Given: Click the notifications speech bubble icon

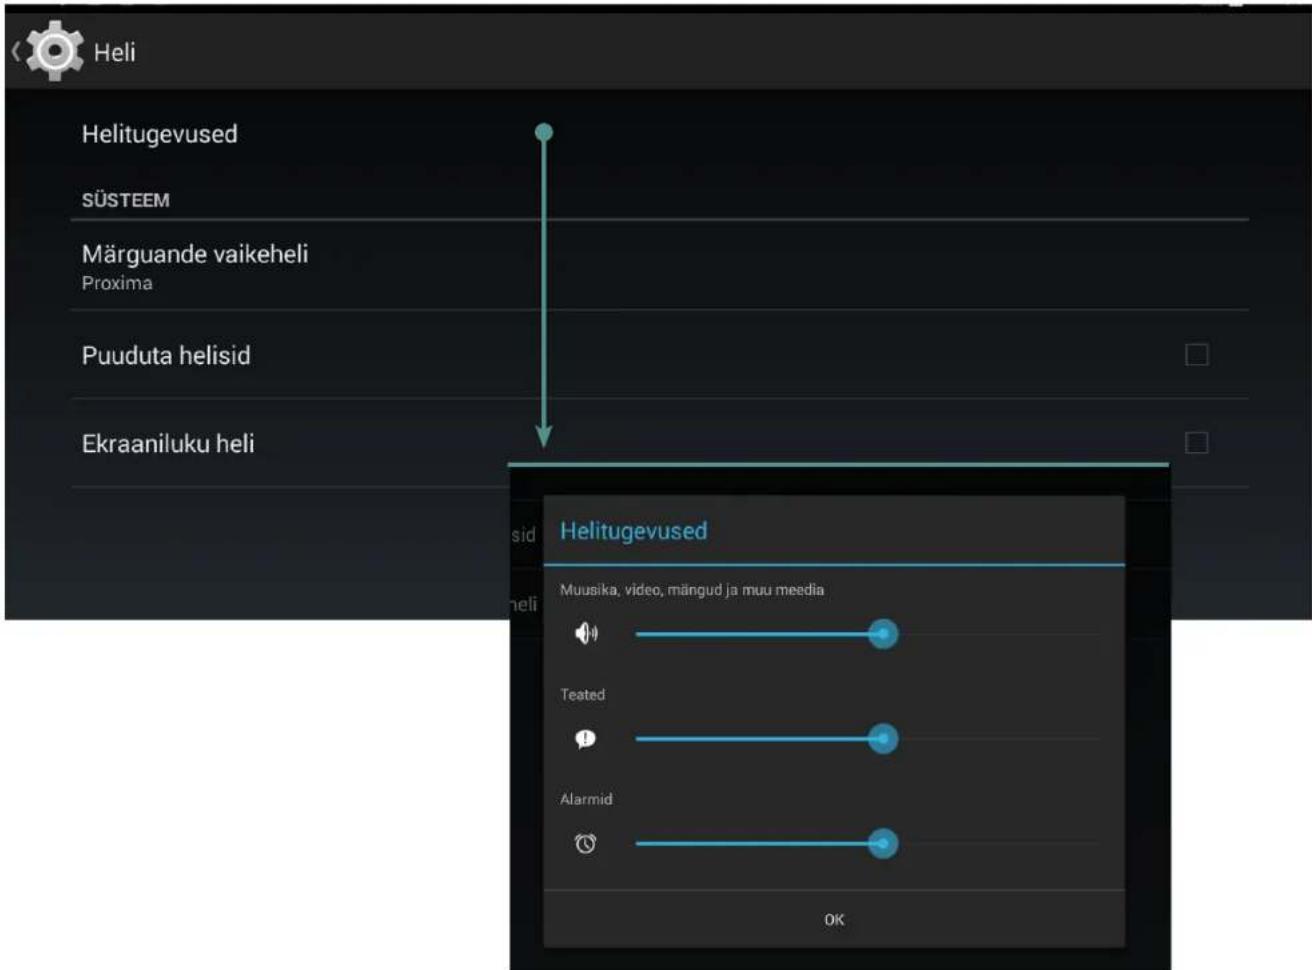Looking at the screenshot, I should (586, 738).
